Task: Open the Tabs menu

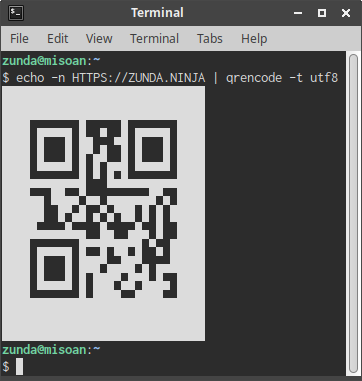Action: coord(210,39)
